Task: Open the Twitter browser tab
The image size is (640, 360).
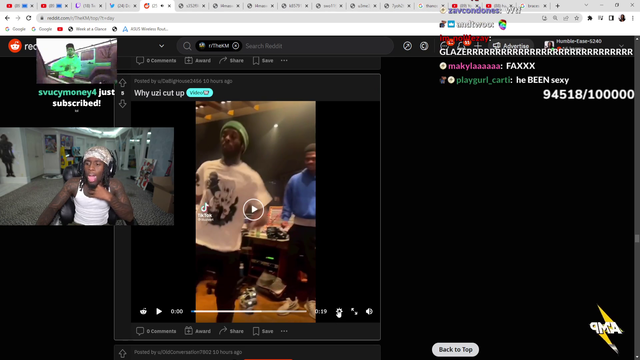Action: point(122,6)
